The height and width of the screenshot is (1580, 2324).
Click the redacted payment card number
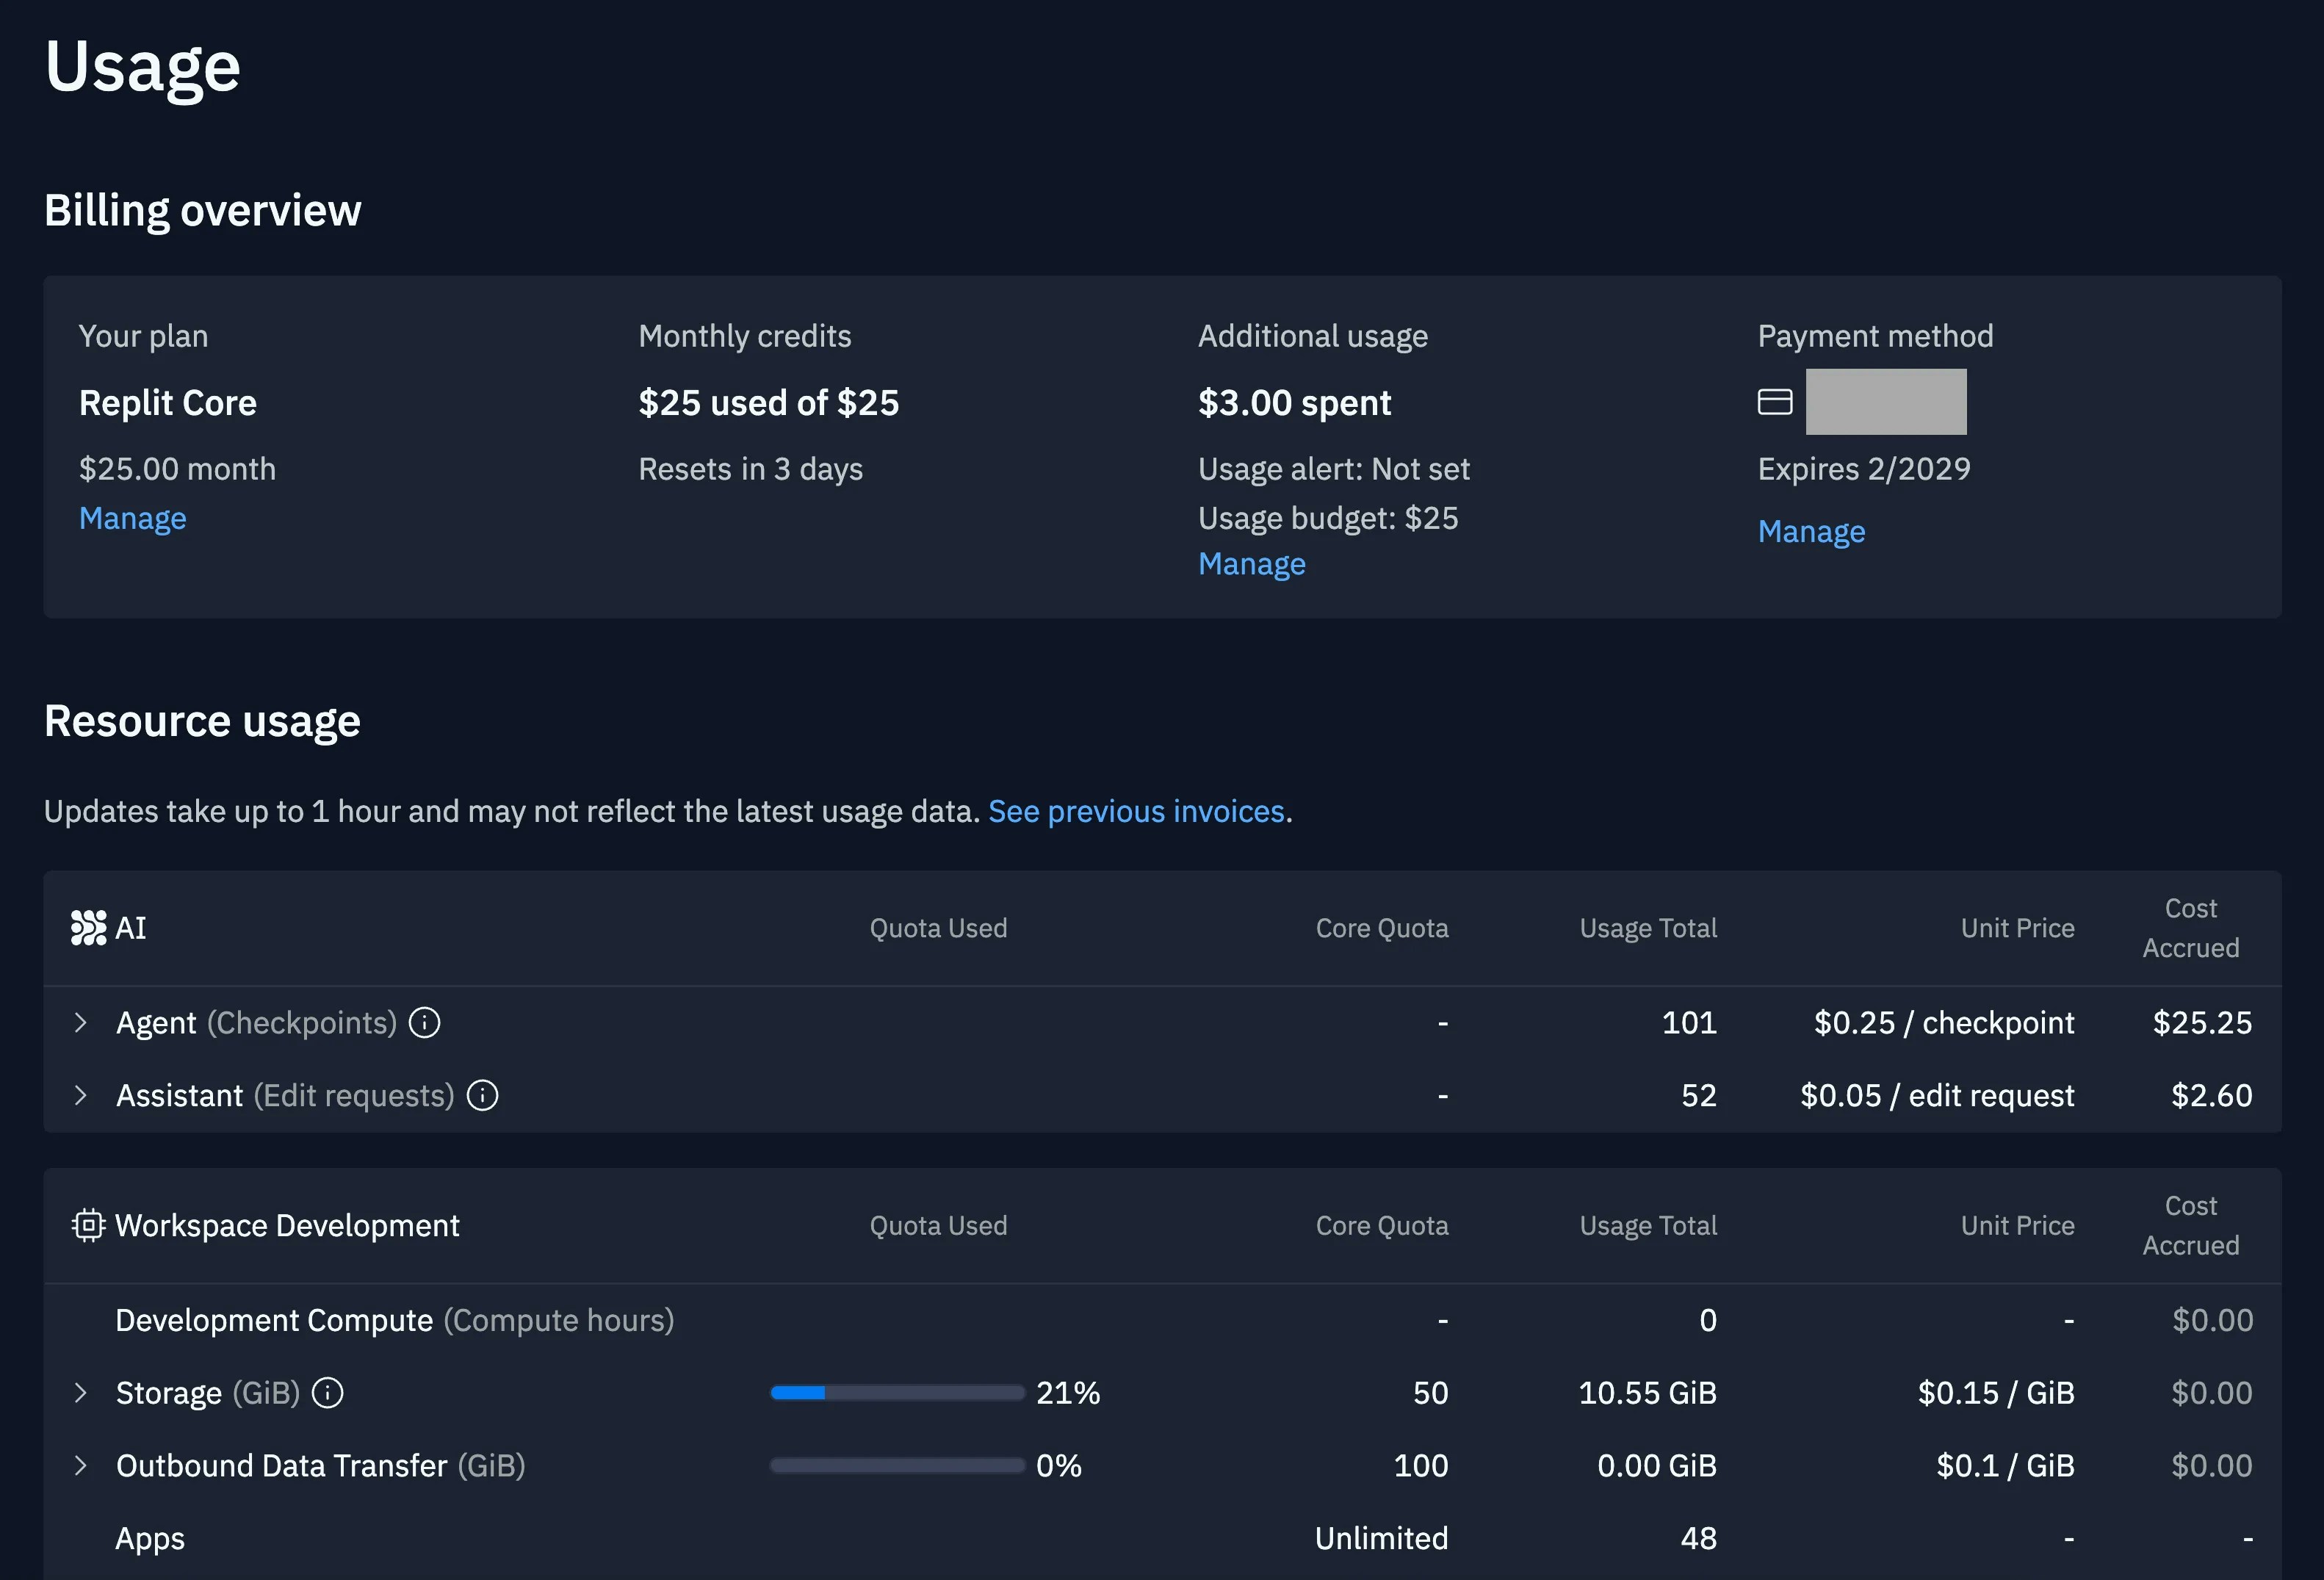pyautogui.click(x=1886, y=402)
